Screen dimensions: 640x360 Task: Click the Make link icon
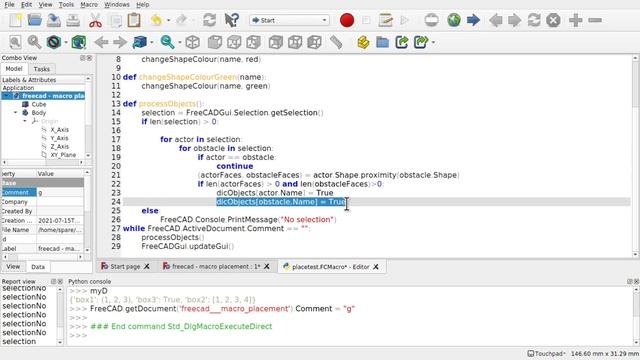point(402,42)
